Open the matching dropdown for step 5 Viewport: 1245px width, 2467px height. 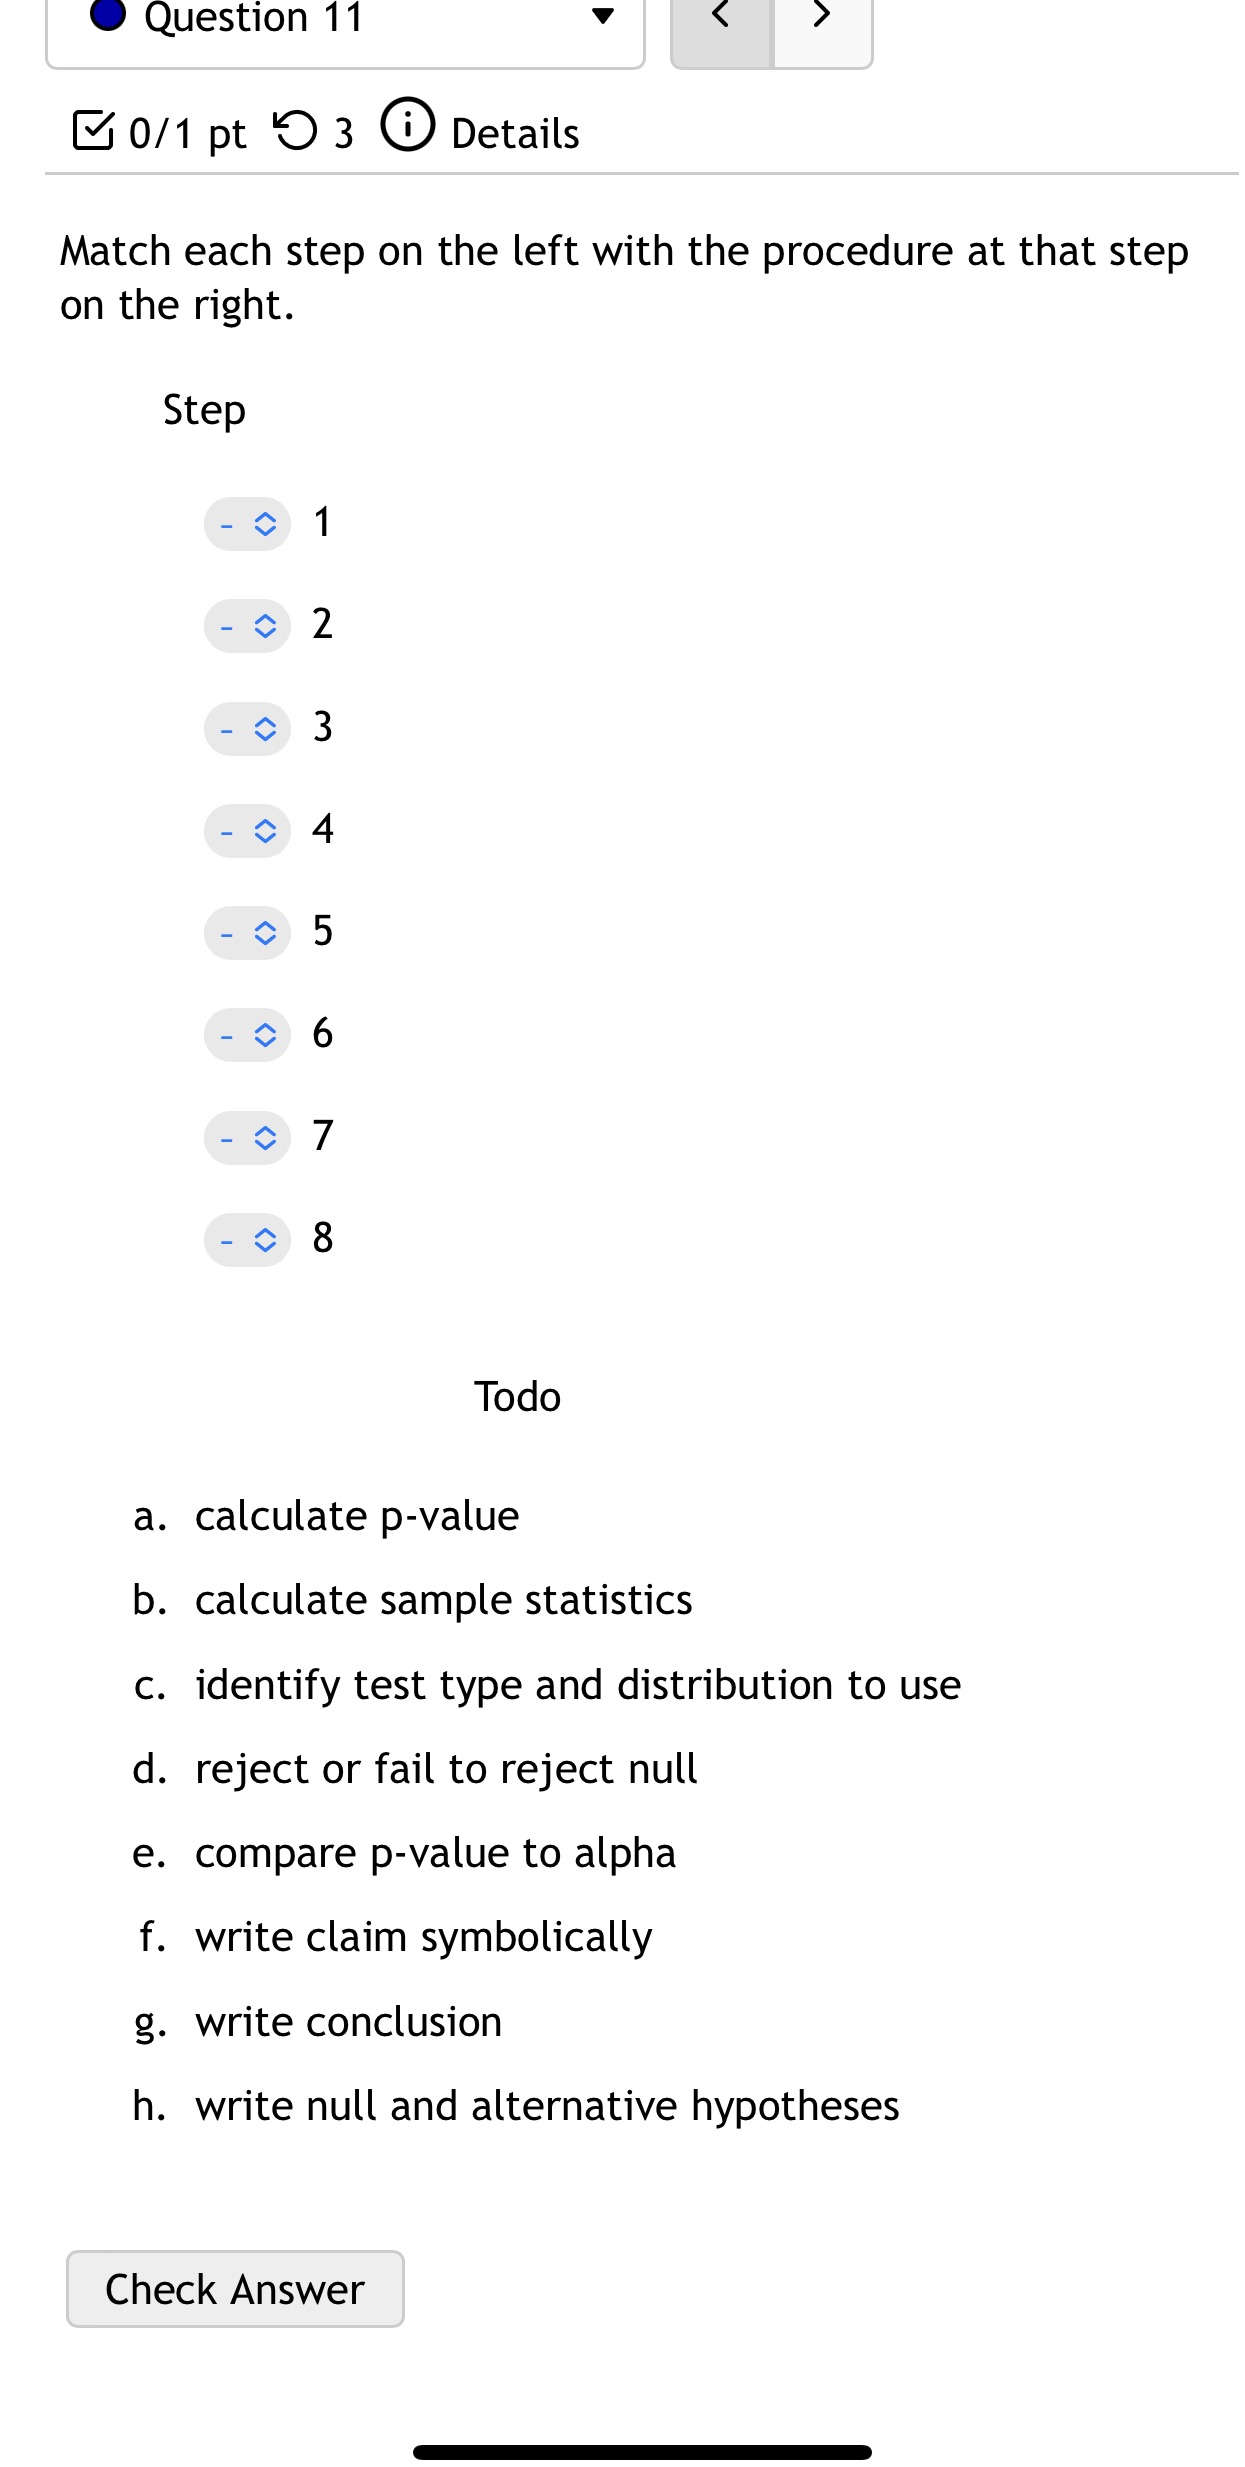pos(246,932)
